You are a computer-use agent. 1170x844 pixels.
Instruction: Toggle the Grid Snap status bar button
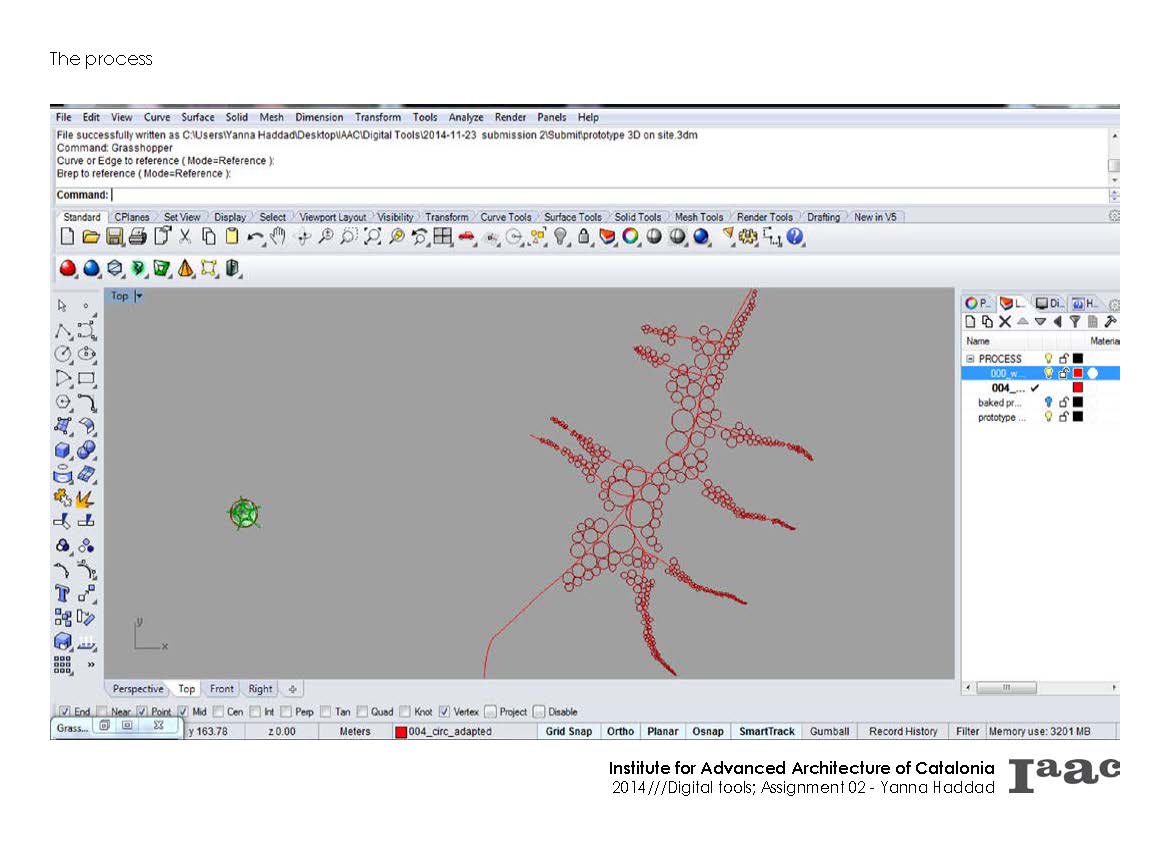point(568,732)
